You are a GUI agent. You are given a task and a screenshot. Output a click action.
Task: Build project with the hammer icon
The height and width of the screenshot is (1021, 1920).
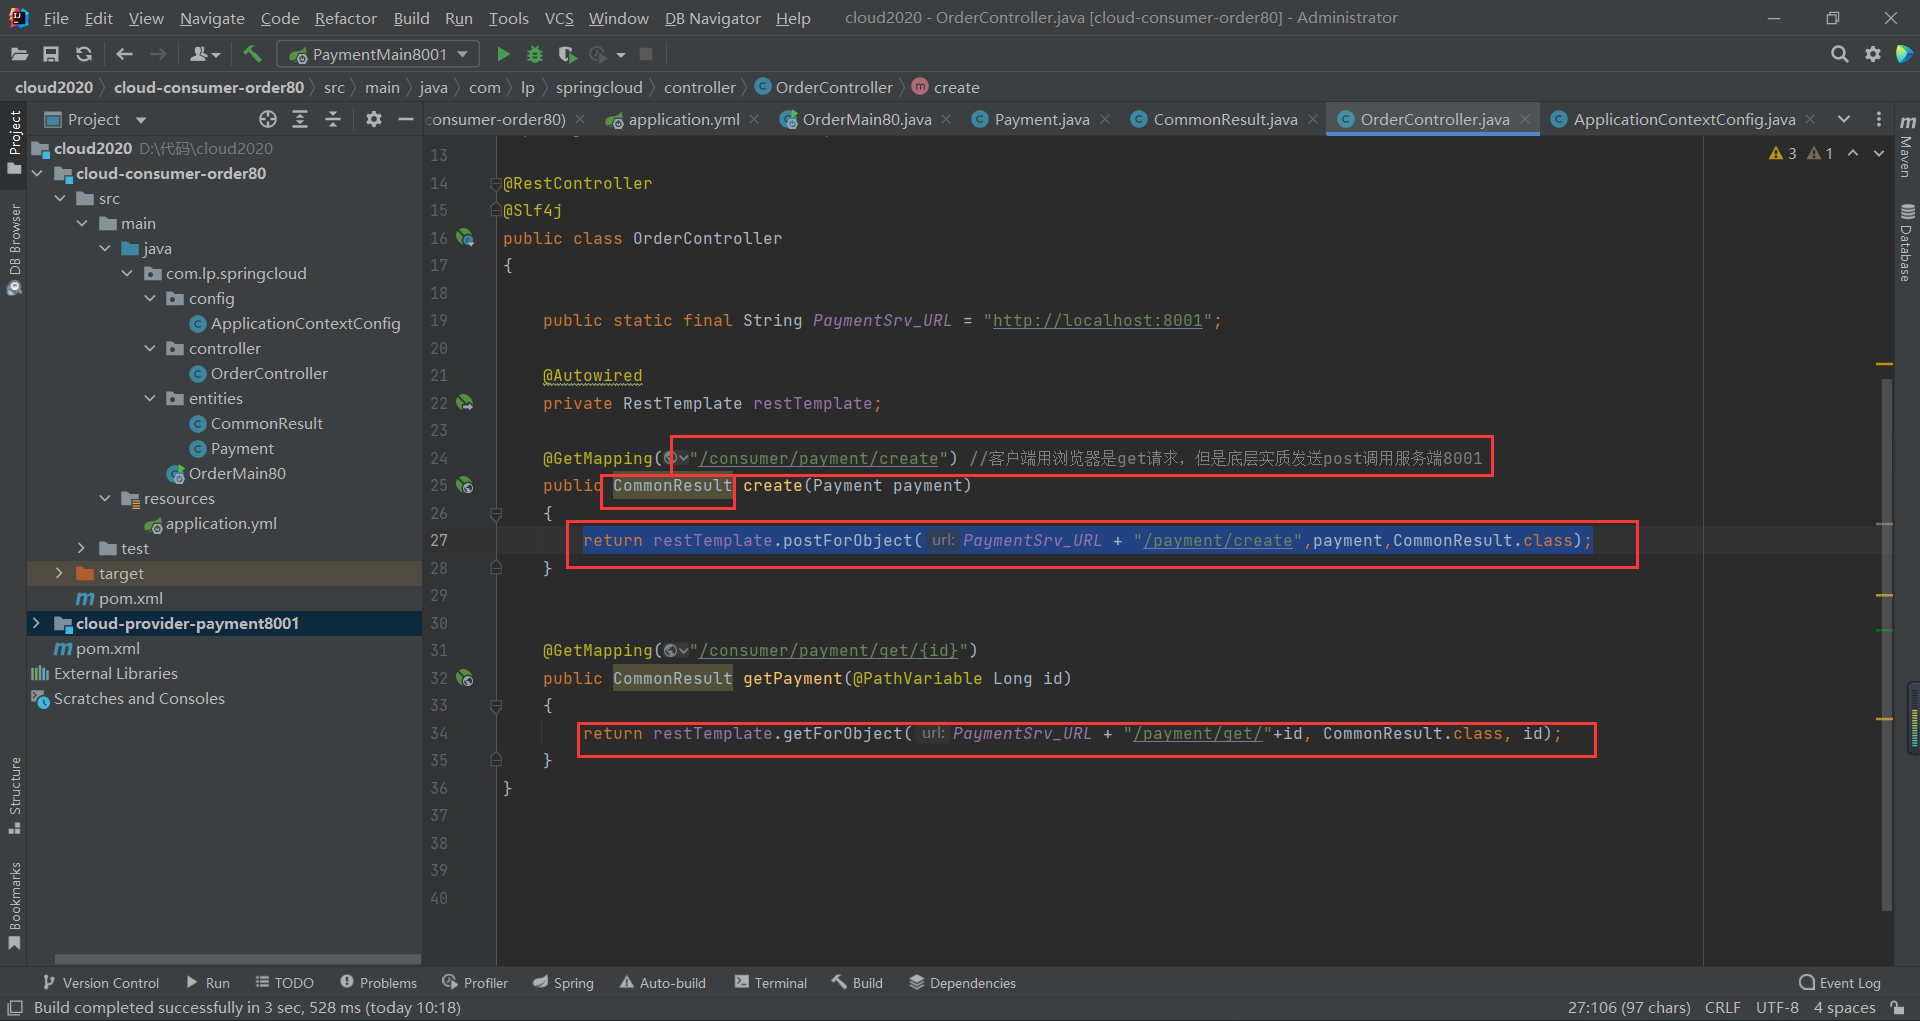[x=252, y=54]
